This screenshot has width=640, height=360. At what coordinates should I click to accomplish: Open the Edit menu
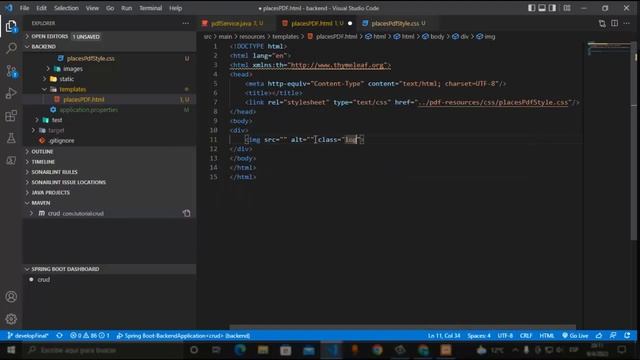coord(41,8)
